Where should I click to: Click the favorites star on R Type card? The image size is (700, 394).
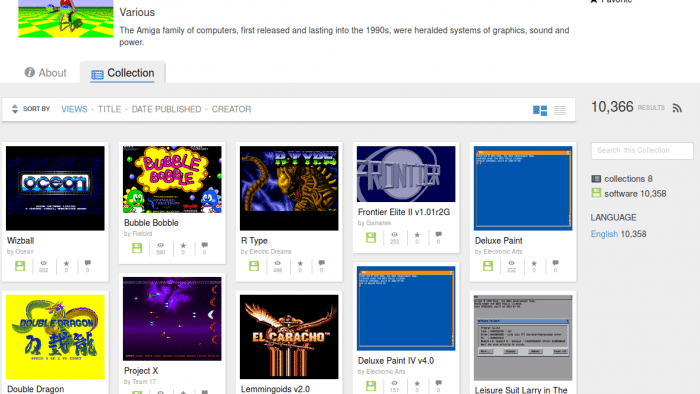[300, 263]
